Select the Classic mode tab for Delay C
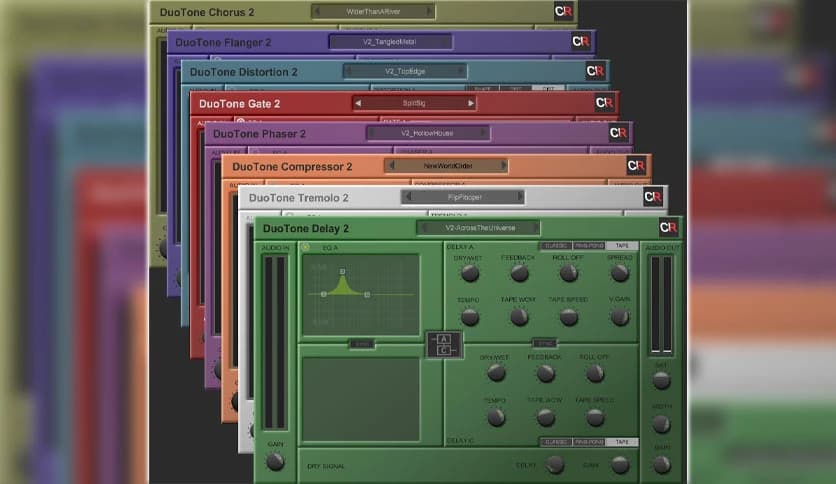This screenshot has height=484, width=836. [556, 442]
